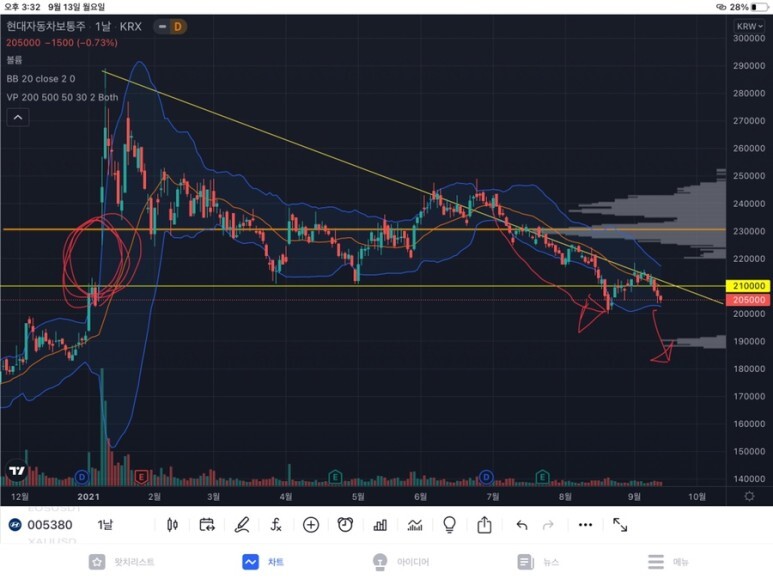Share the chart using share icon

point(484,524)
